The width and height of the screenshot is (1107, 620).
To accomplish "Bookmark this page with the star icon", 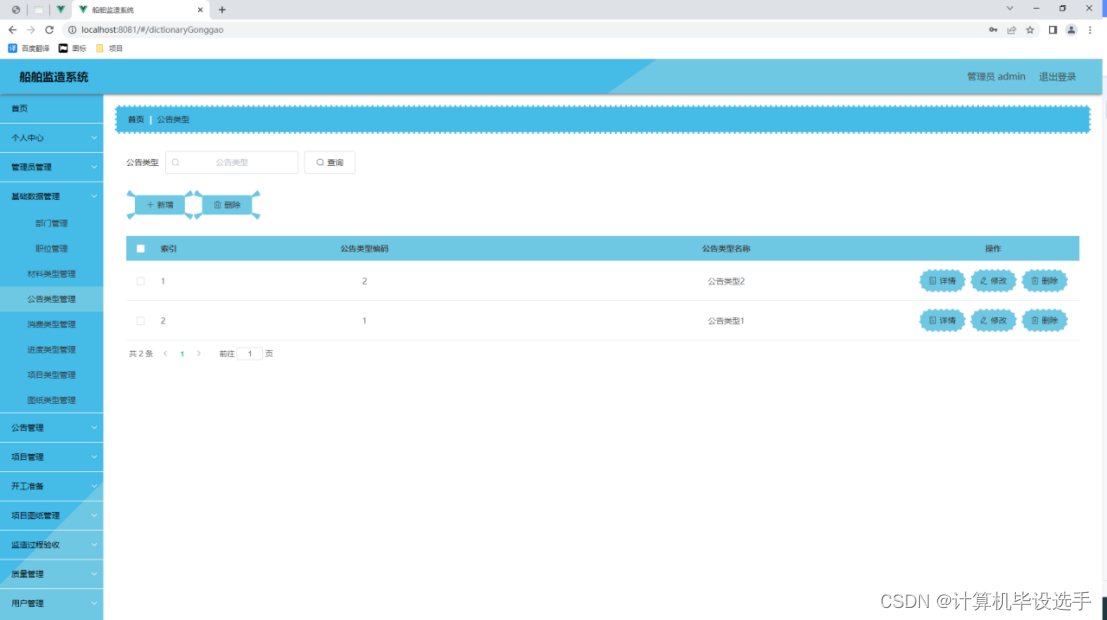I will point(1030,30).
